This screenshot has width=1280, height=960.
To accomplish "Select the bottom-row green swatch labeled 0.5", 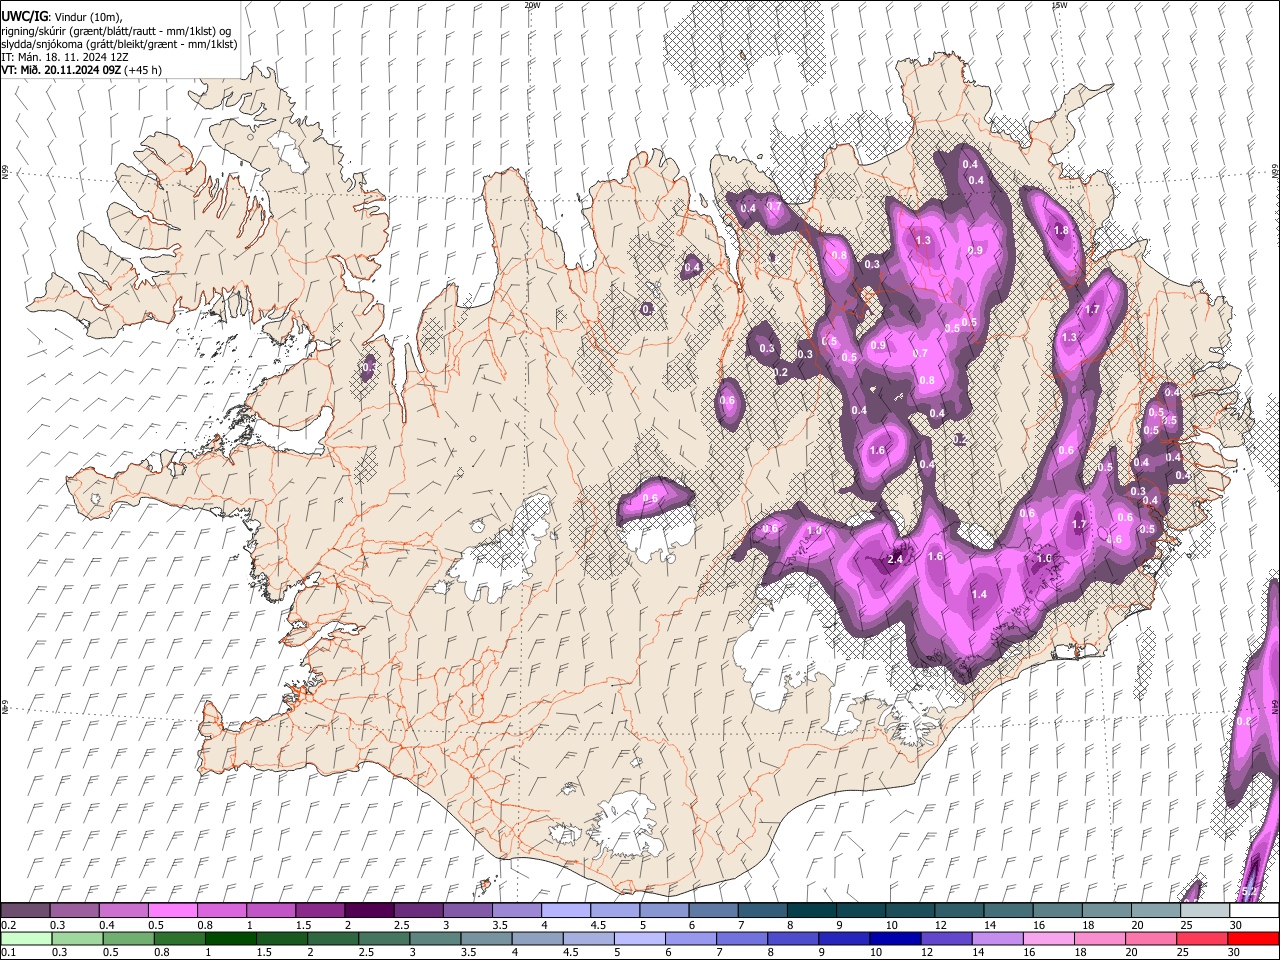I will (128, 938).
